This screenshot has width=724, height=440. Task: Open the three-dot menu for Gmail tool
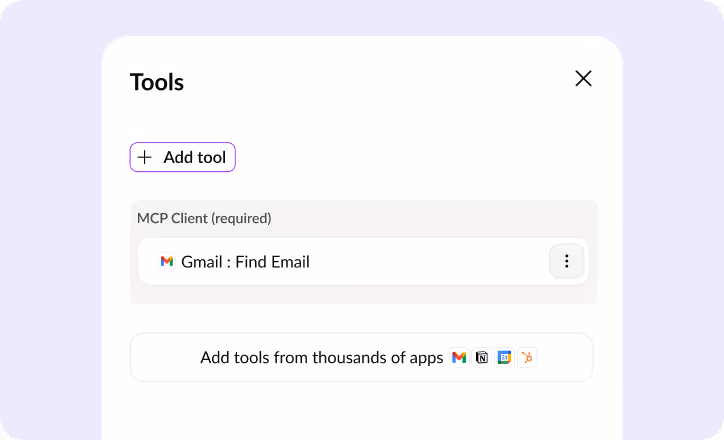[x=567, y=261]
